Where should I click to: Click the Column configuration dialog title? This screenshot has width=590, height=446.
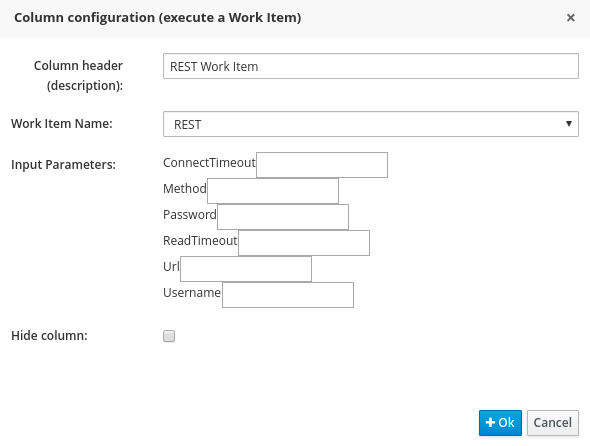coord(158,18)
